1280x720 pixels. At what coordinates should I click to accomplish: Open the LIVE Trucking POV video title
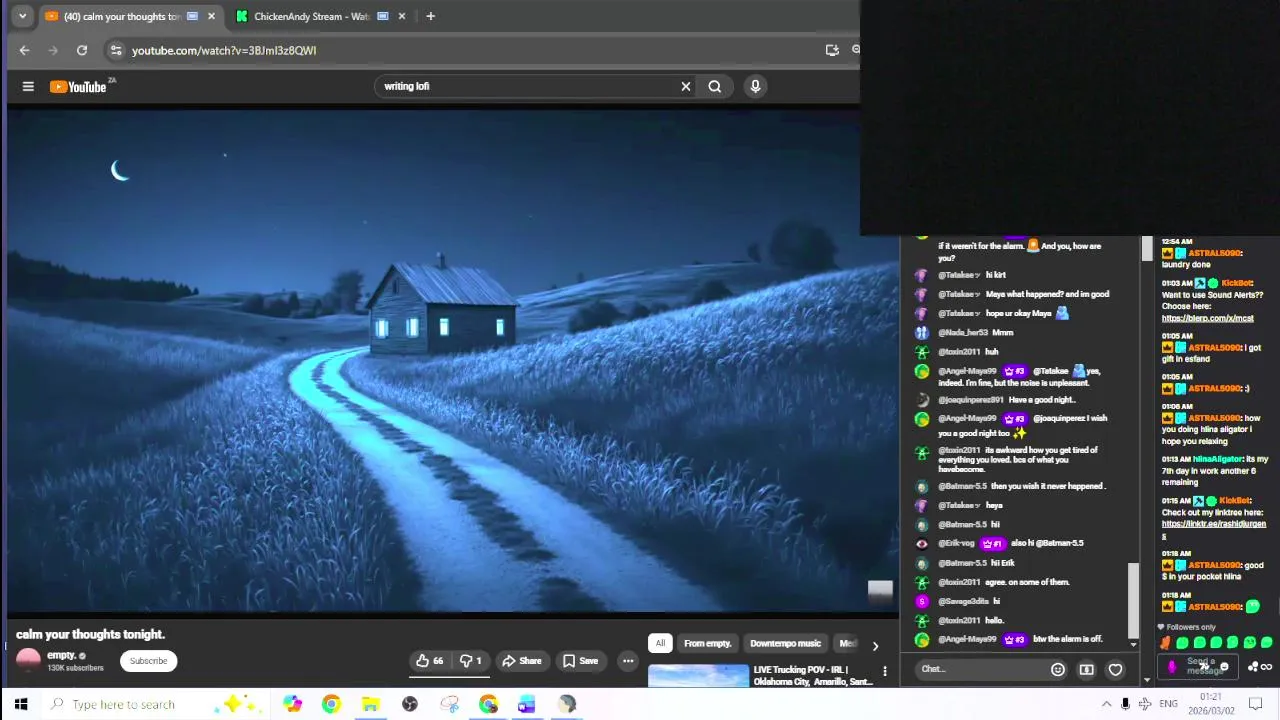(x=813, y=676)
